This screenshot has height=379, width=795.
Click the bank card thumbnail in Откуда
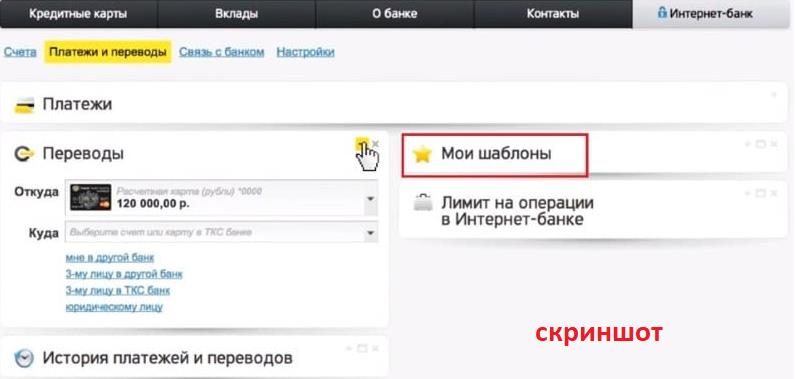click(91, 197)
